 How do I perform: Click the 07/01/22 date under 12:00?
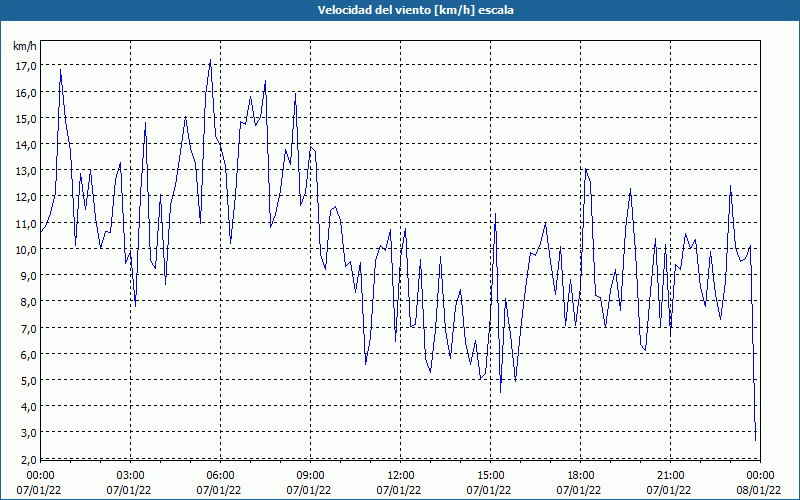pos(399,490)
